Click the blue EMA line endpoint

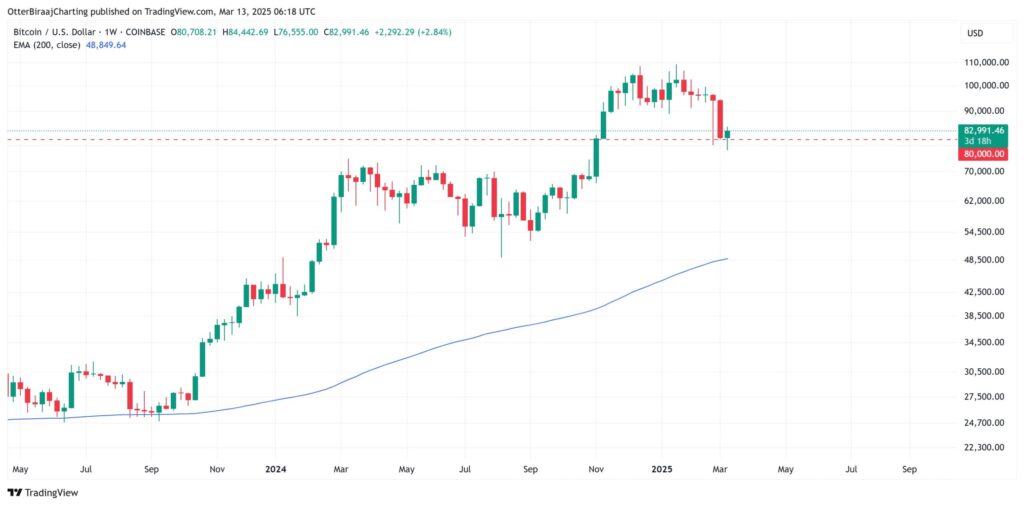727,259
